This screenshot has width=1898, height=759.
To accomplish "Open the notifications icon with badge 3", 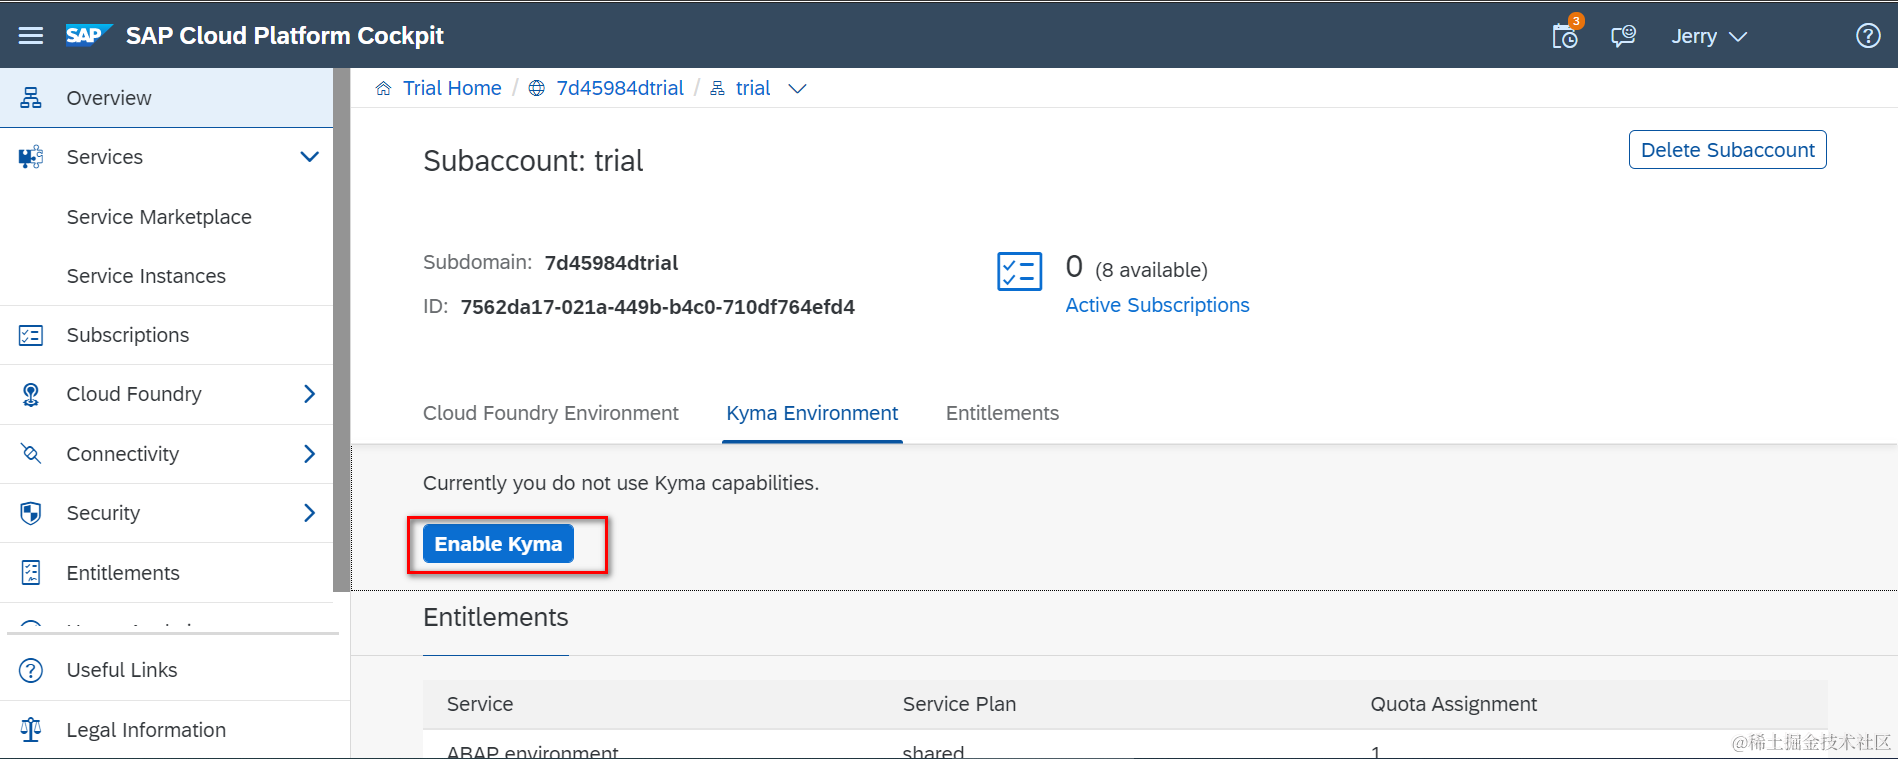I will click(x=1565, y=36).
